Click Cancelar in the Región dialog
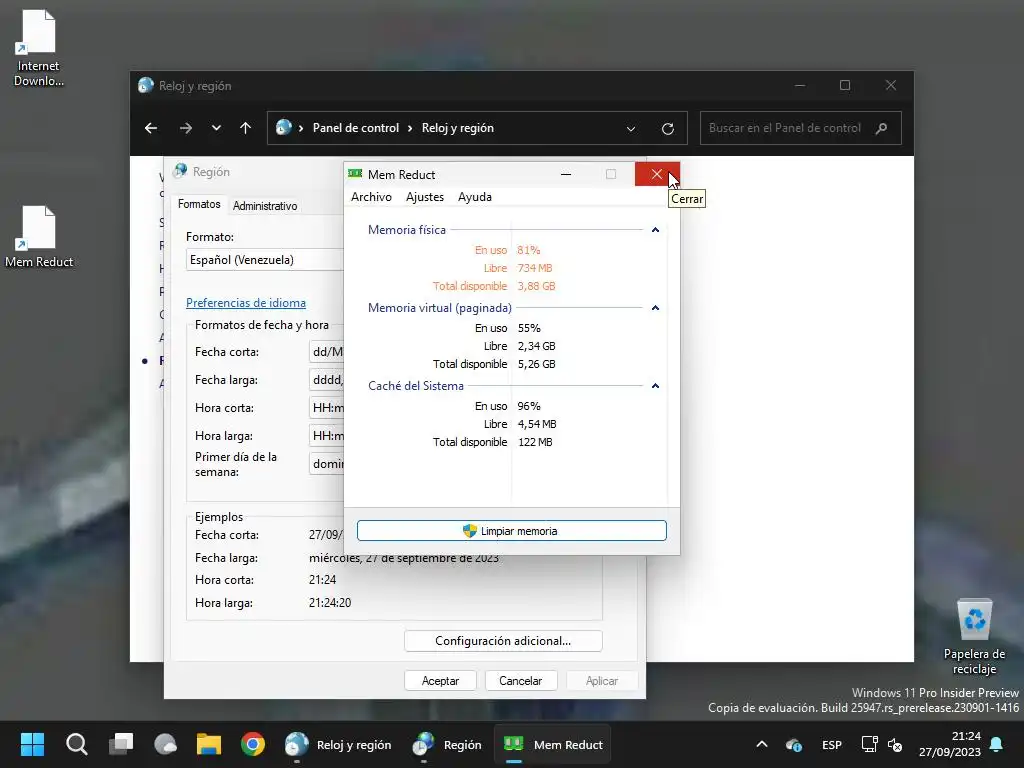 [520, 680]
